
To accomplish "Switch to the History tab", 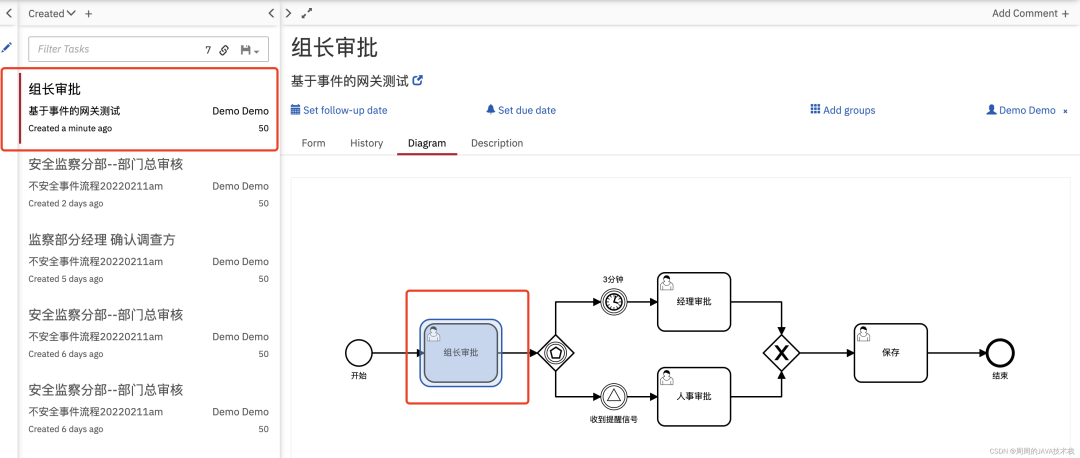I will [x=366, y=143].
